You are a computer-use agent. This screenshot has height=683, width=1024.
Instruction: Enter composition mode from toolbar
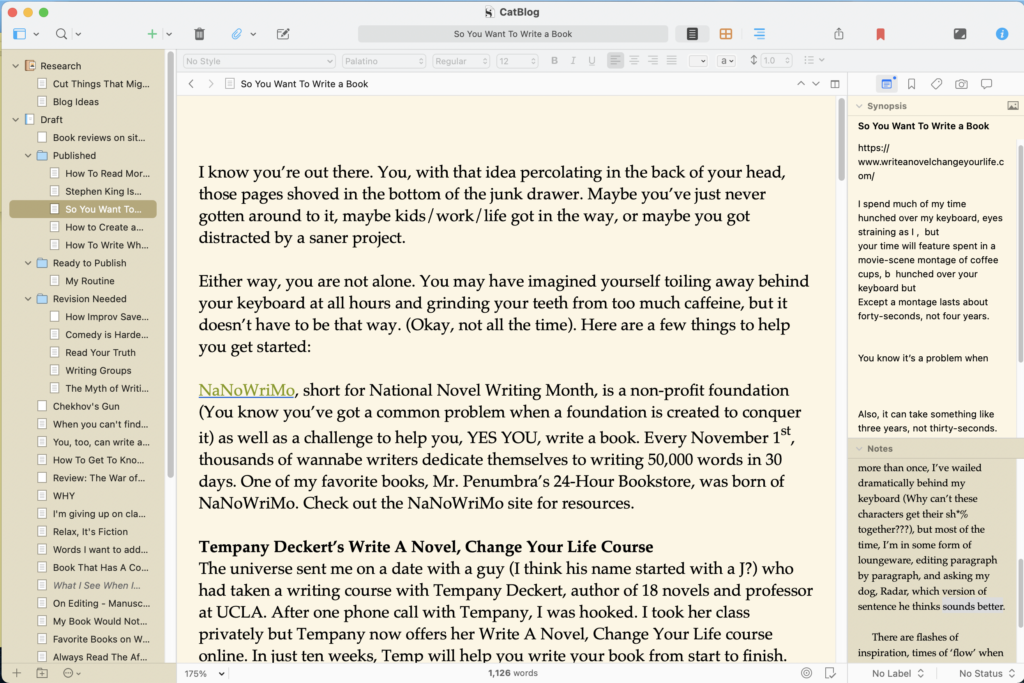(x=959, y=34)
